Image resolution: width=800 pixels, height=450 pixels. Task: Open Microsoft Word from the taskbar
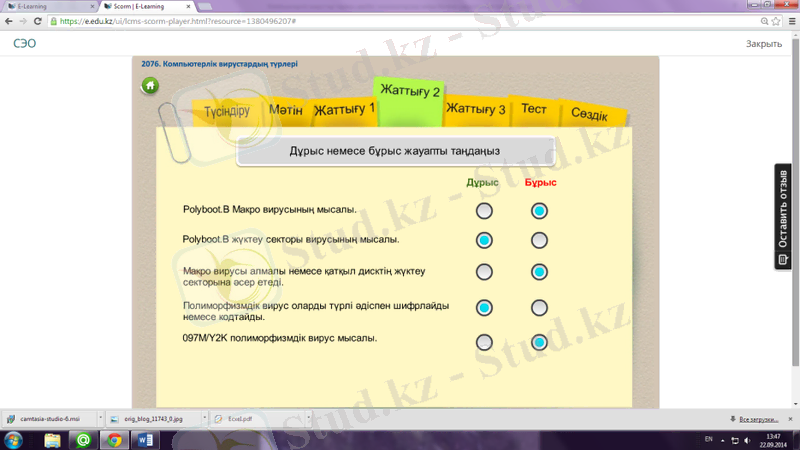pyautogui.click(x=143, y=439)
